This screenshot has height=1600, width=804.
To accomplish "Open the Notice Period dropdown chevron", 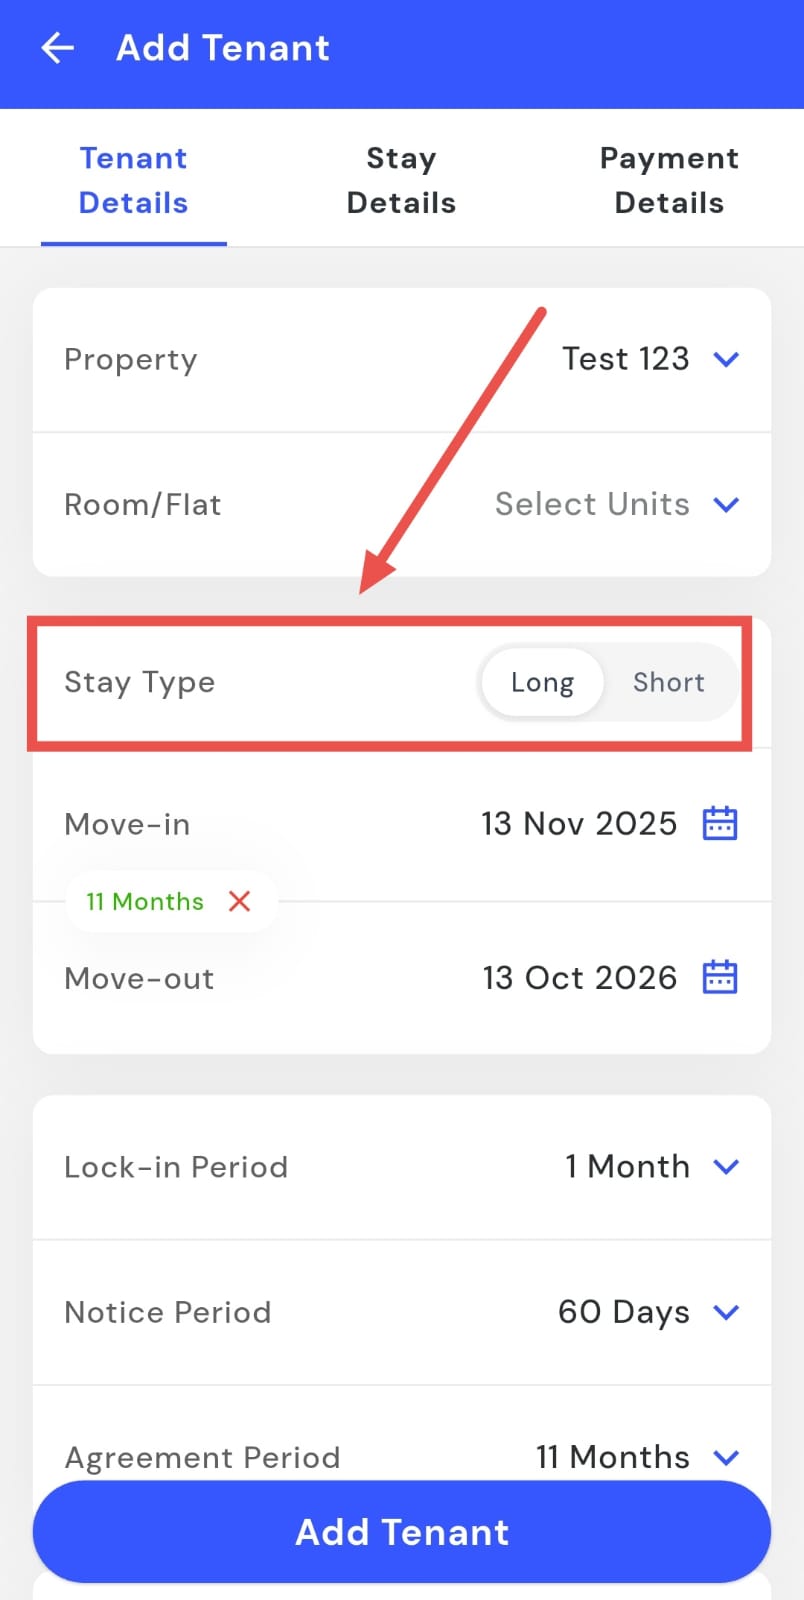I will tap(726, 1312).
